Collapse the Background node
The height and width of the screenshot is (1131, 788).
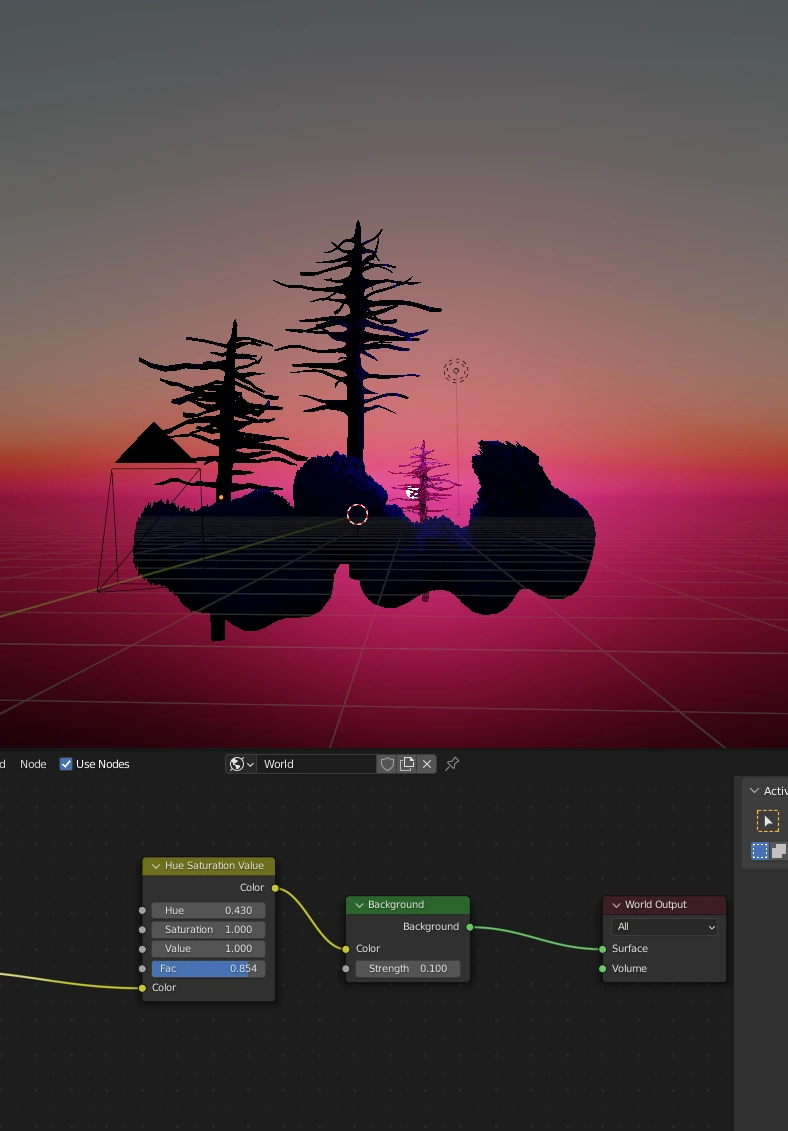click(359, 905)
